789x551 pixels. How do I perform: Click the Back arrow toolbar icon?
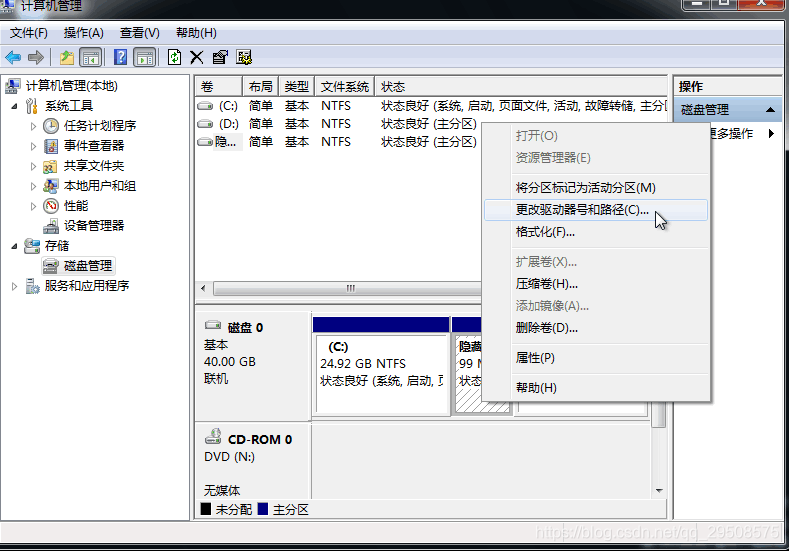(13, 57)
